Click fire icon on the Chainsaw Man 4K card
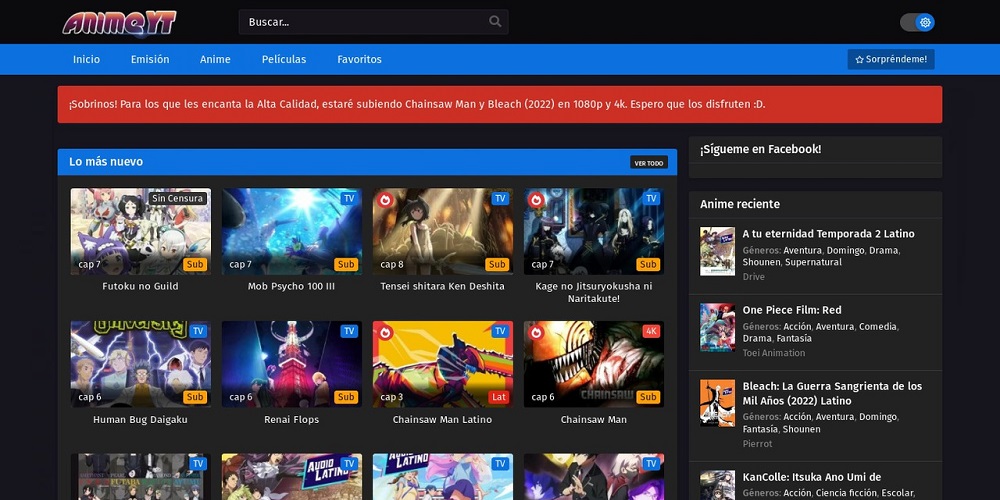 click(x=536, y=332)
